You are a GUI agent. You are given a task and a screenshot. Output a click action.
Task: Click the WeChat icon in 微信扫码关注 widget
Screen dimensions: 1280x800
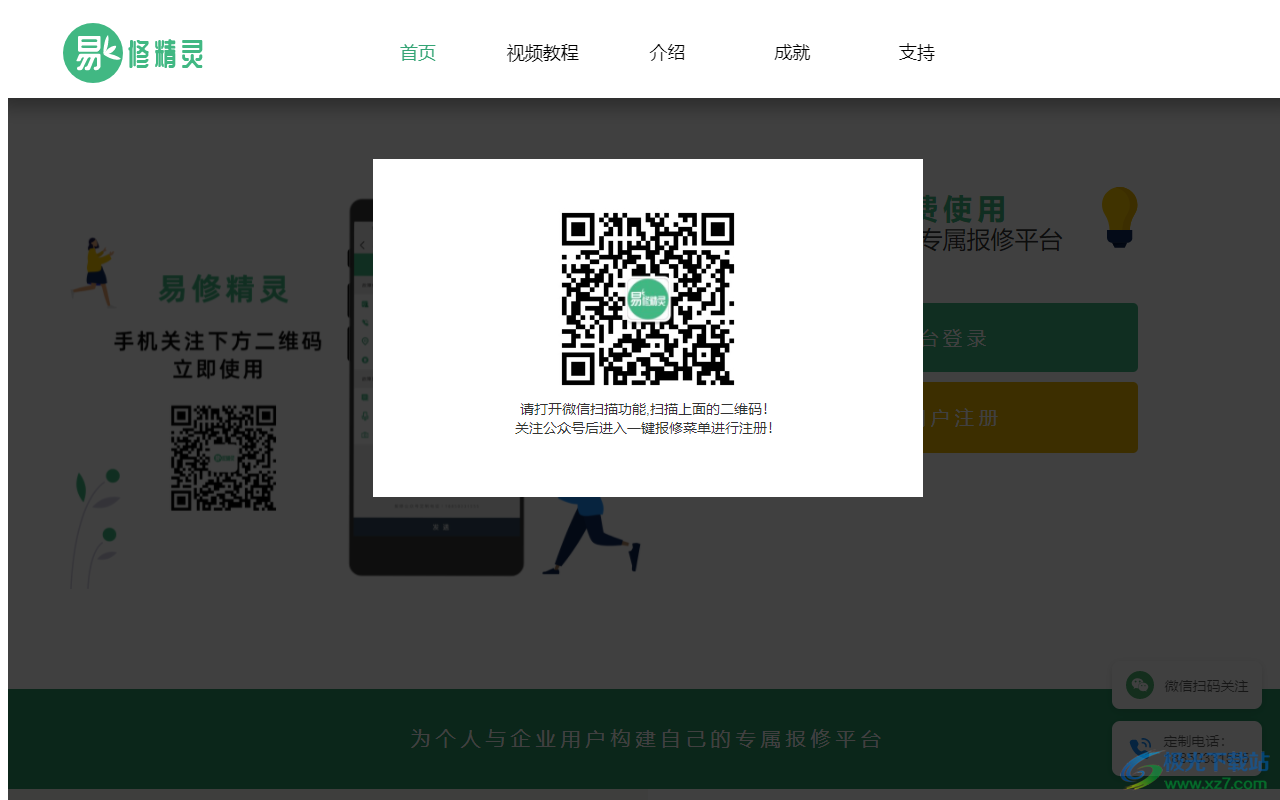pyautogui.click(x=1140, y=686)
